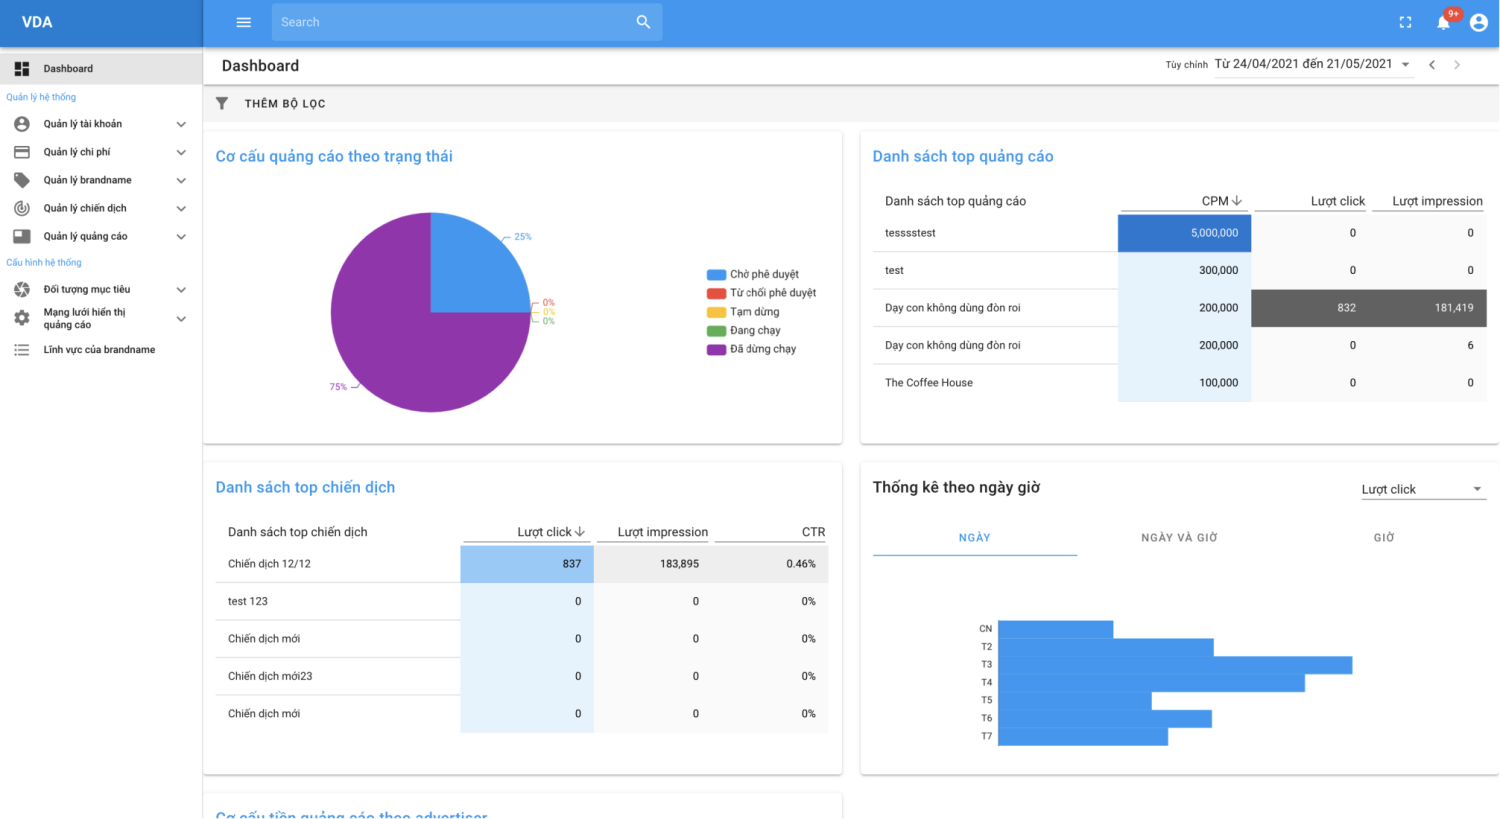Sort campaigns by Lượt impression column
The height and width of the screenshot is (819, 1500).
coord(662,532)
